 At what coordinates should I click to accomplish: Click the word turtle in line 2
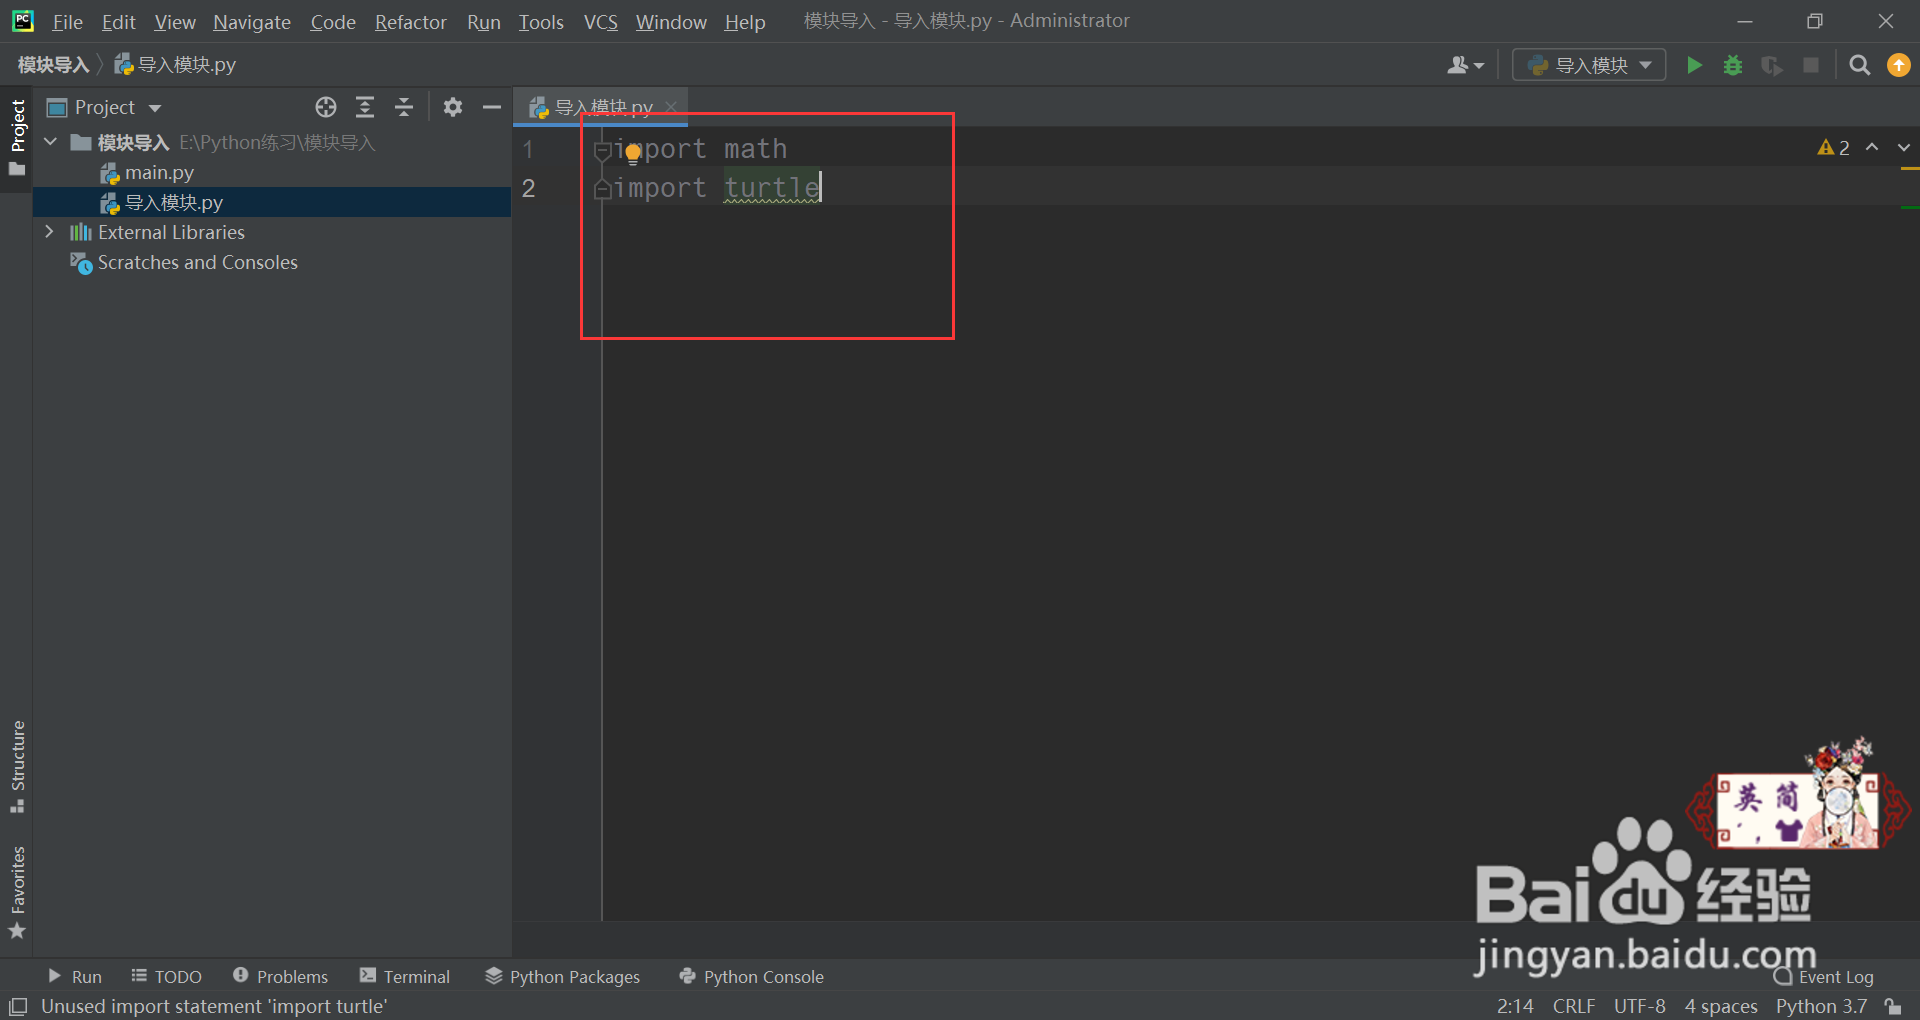pyautogui.click(x=771, y=187)
